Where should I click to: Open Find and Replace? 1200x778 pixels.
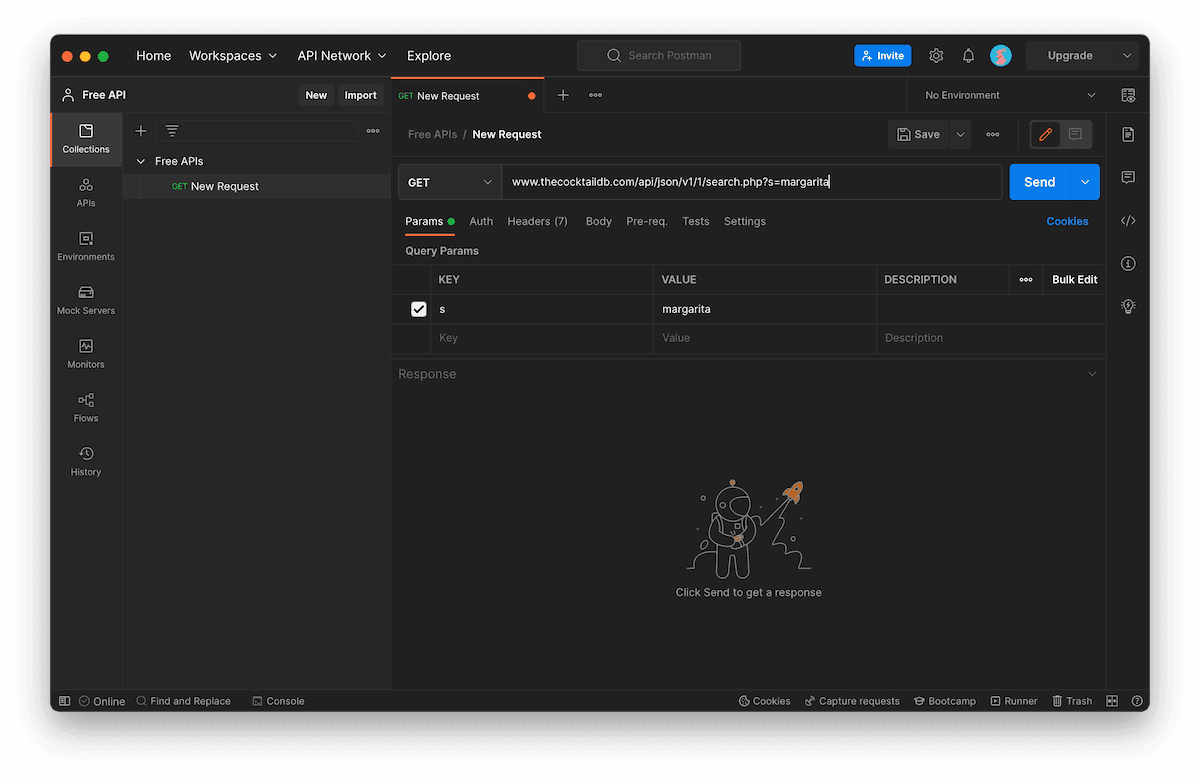pyautogui.click(x=183, y=701)
